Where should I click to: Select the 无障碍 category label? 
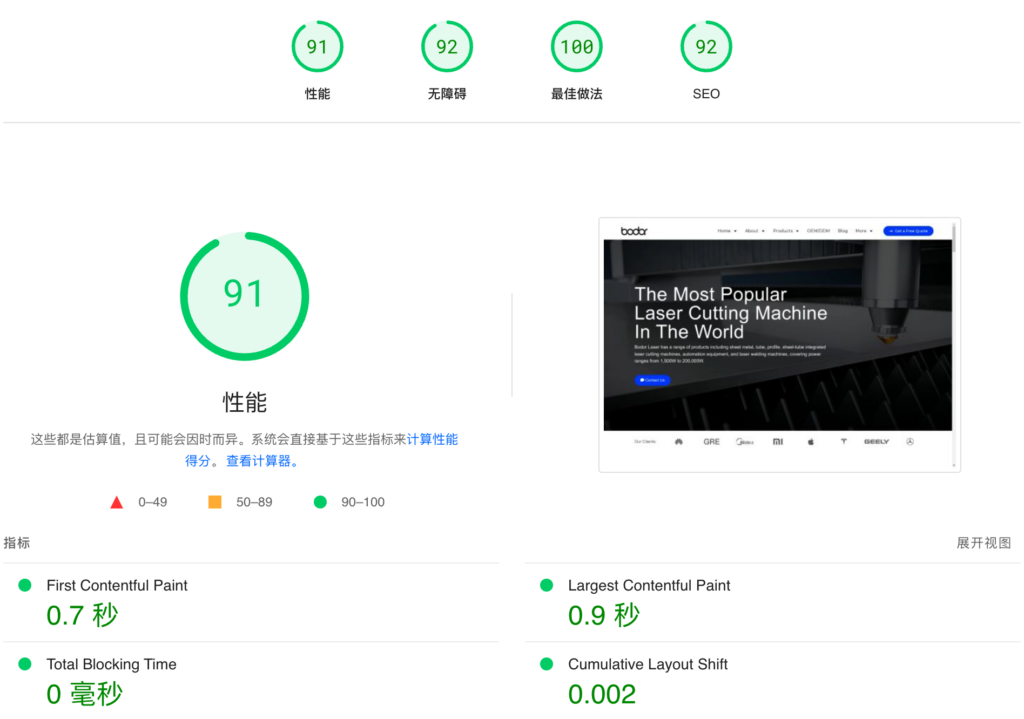[447, 94]
